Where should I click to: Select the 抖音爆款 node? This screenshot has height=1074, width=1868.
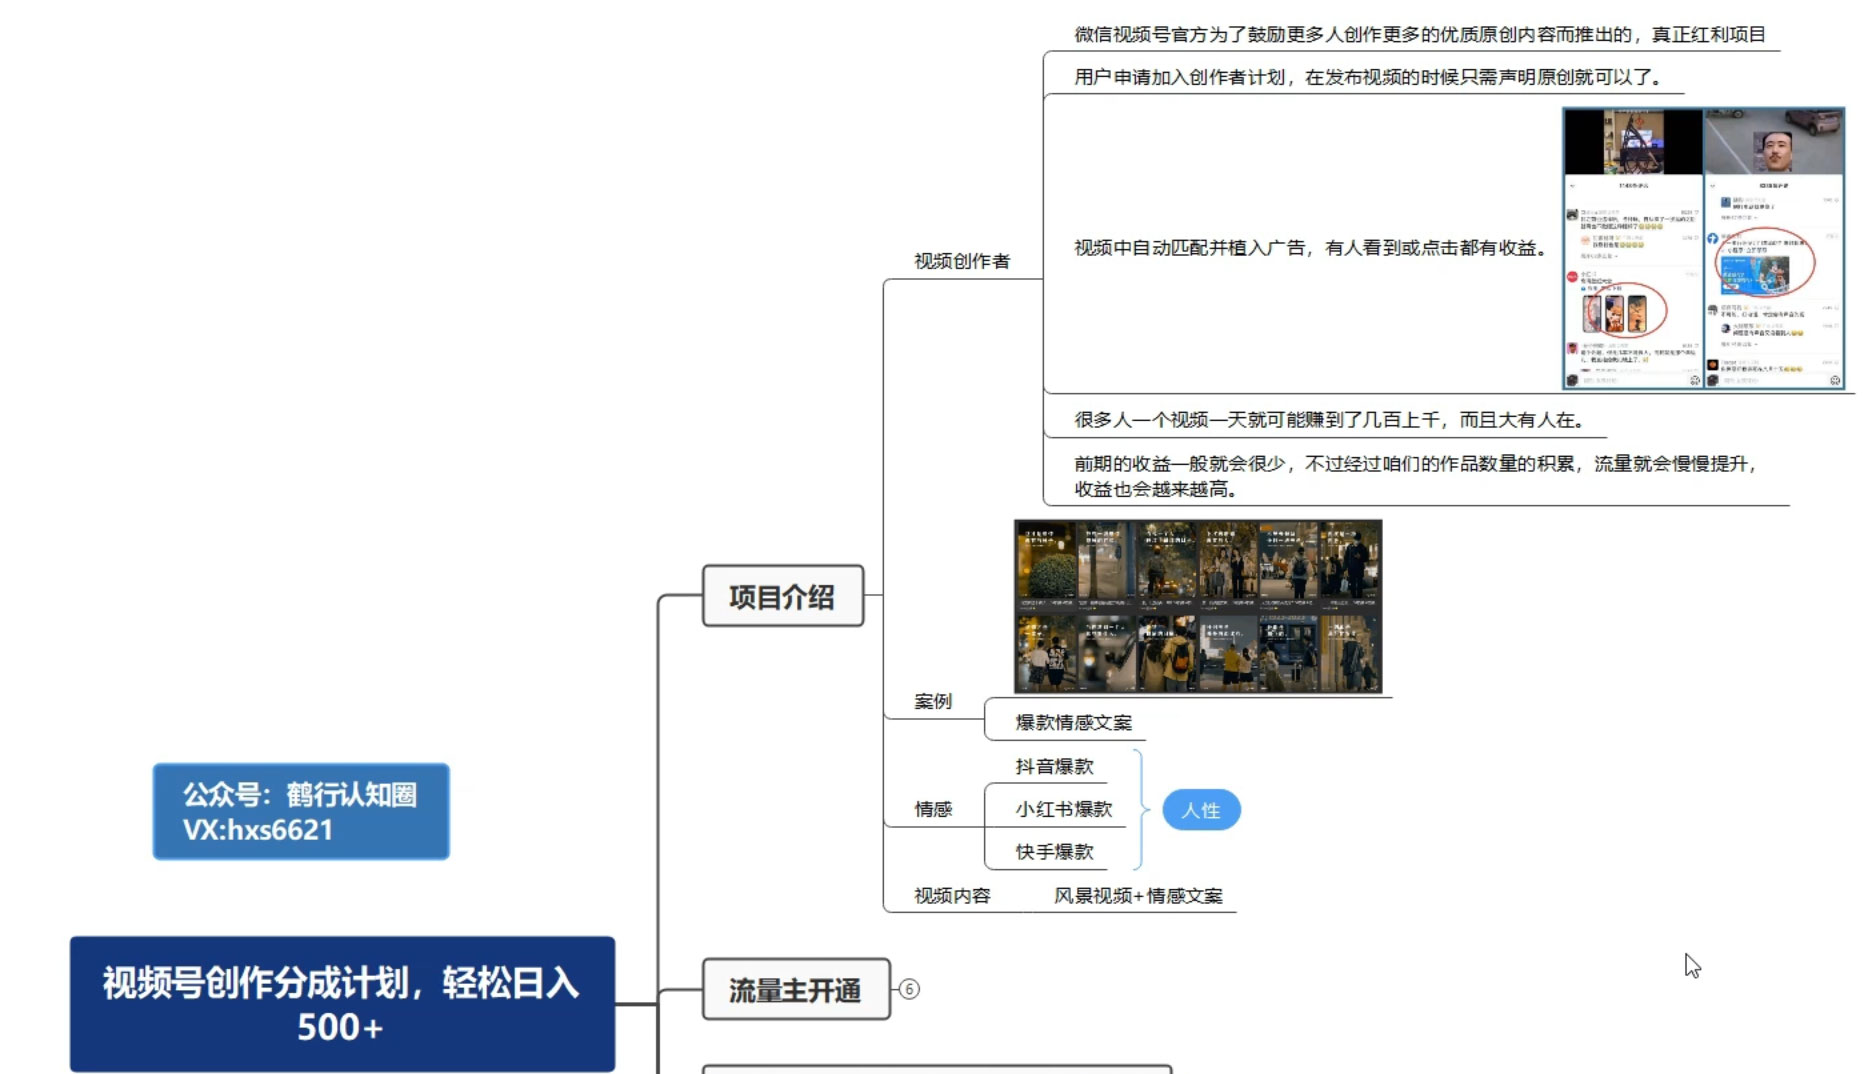(x=1056, y=767)
